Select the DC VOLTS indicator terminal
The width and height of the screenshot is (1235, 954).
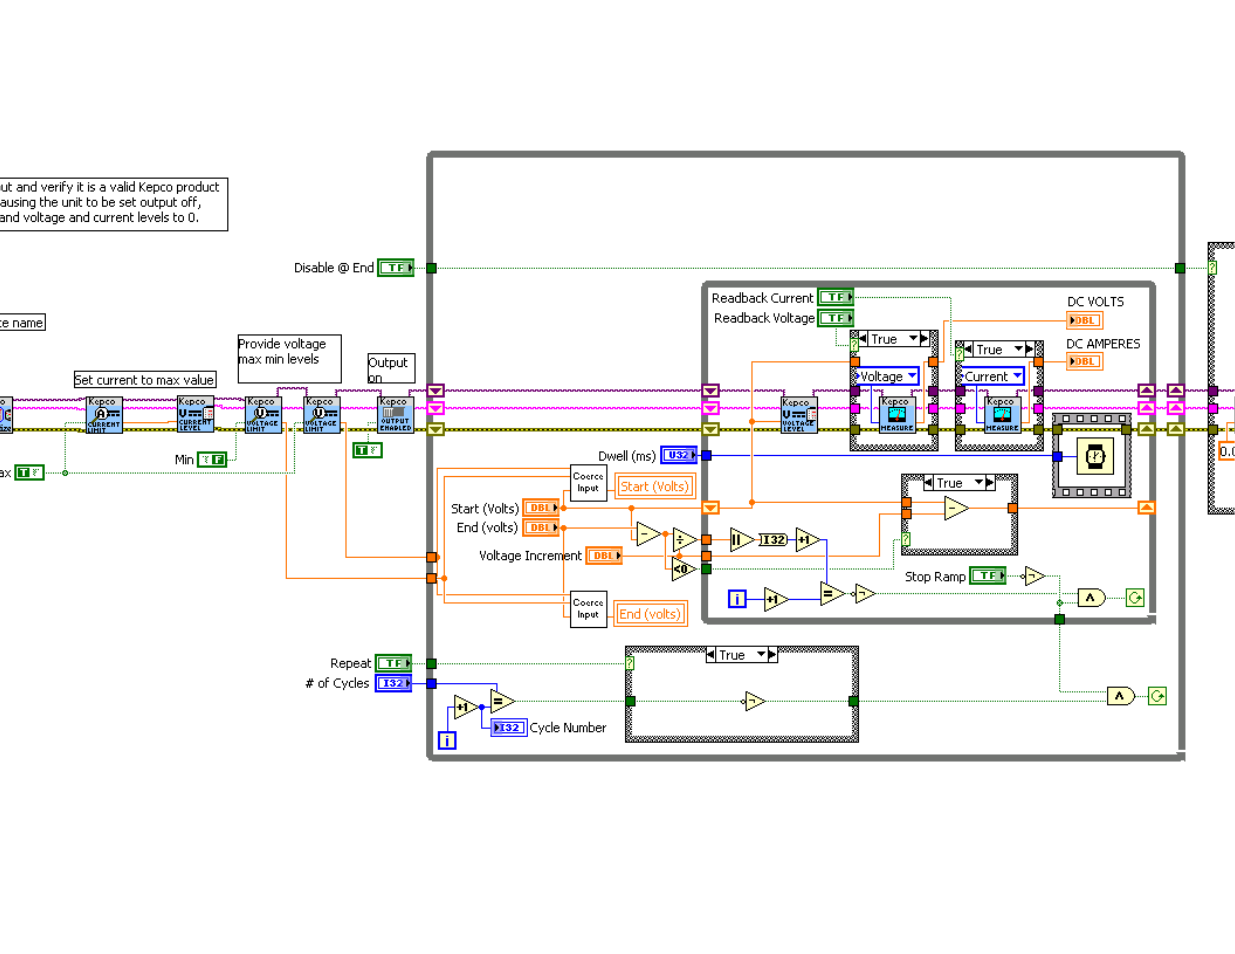pyautogui.click(x=1085, y=320)
